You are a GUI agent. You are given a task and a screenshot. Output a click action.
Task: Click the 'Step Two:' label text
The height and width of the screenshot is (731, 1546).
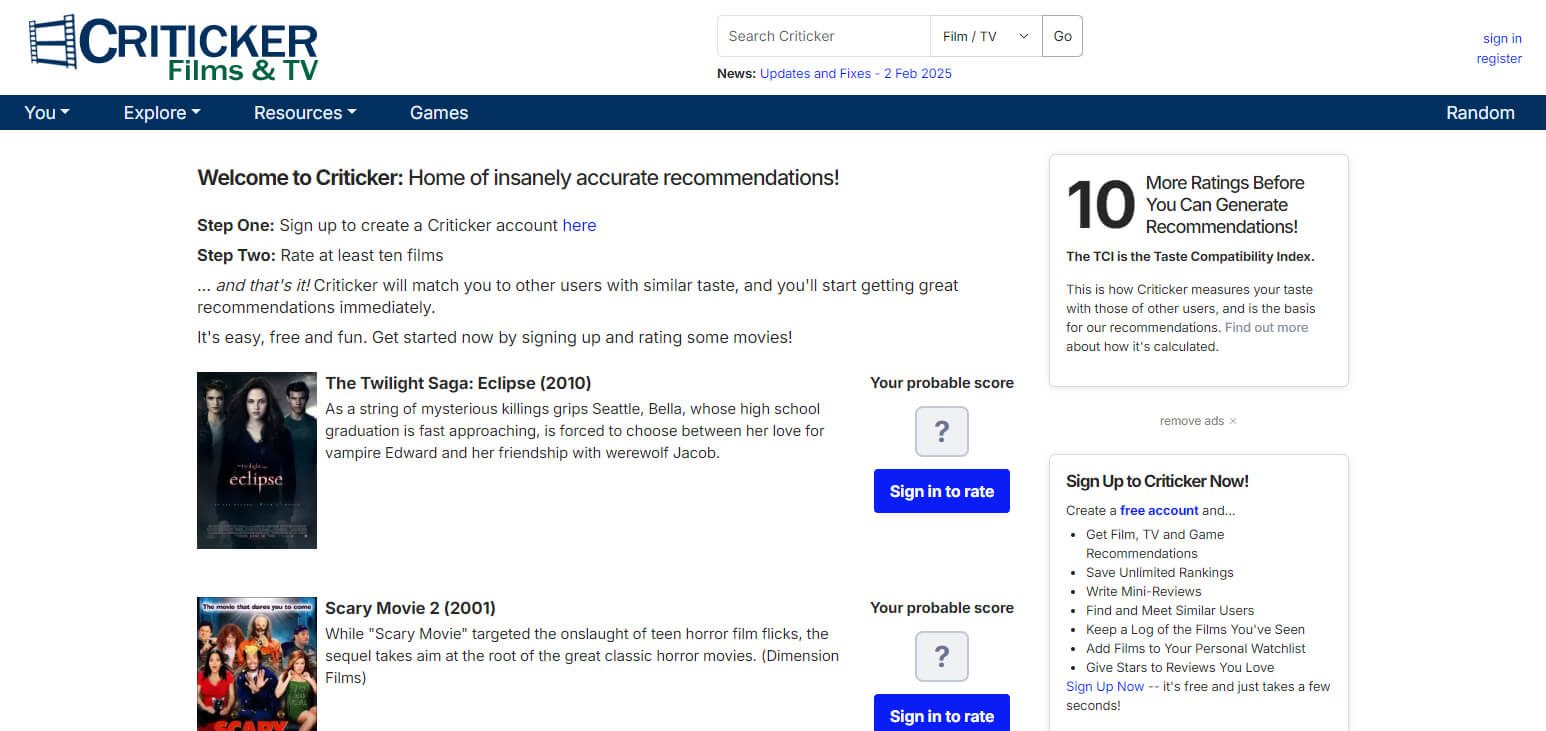236,255
